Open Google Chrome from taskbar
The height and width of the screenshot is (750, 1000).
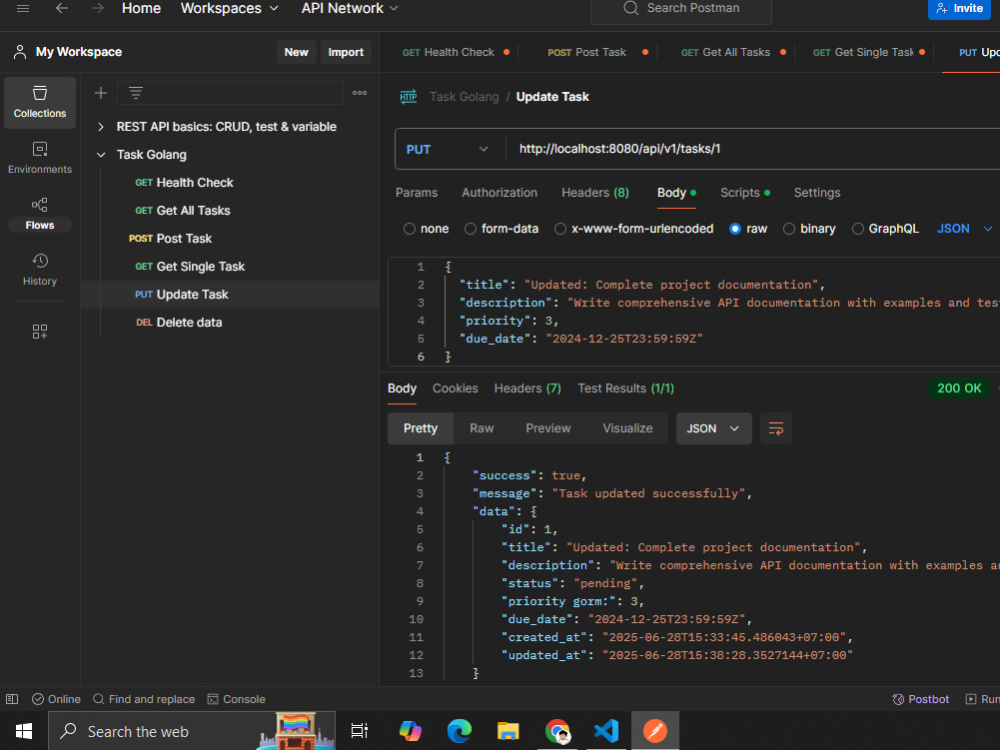point(558,731)
